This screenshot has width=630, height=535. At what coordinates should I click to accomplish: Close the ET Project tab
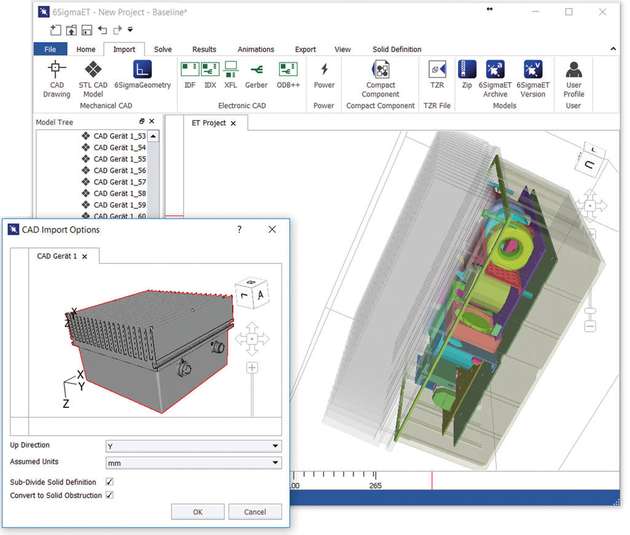[233, 123]
